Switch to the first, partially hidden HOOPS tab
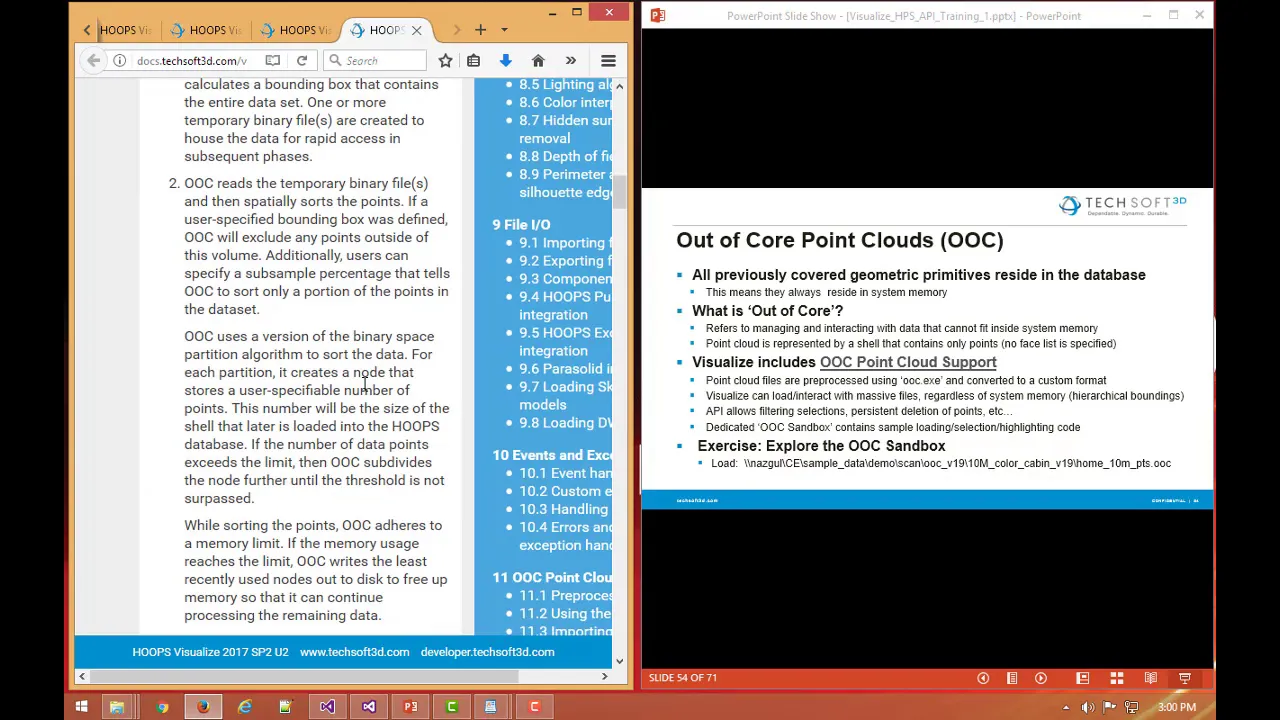Viewport: 1280px width, 720px height. (124, 30)
